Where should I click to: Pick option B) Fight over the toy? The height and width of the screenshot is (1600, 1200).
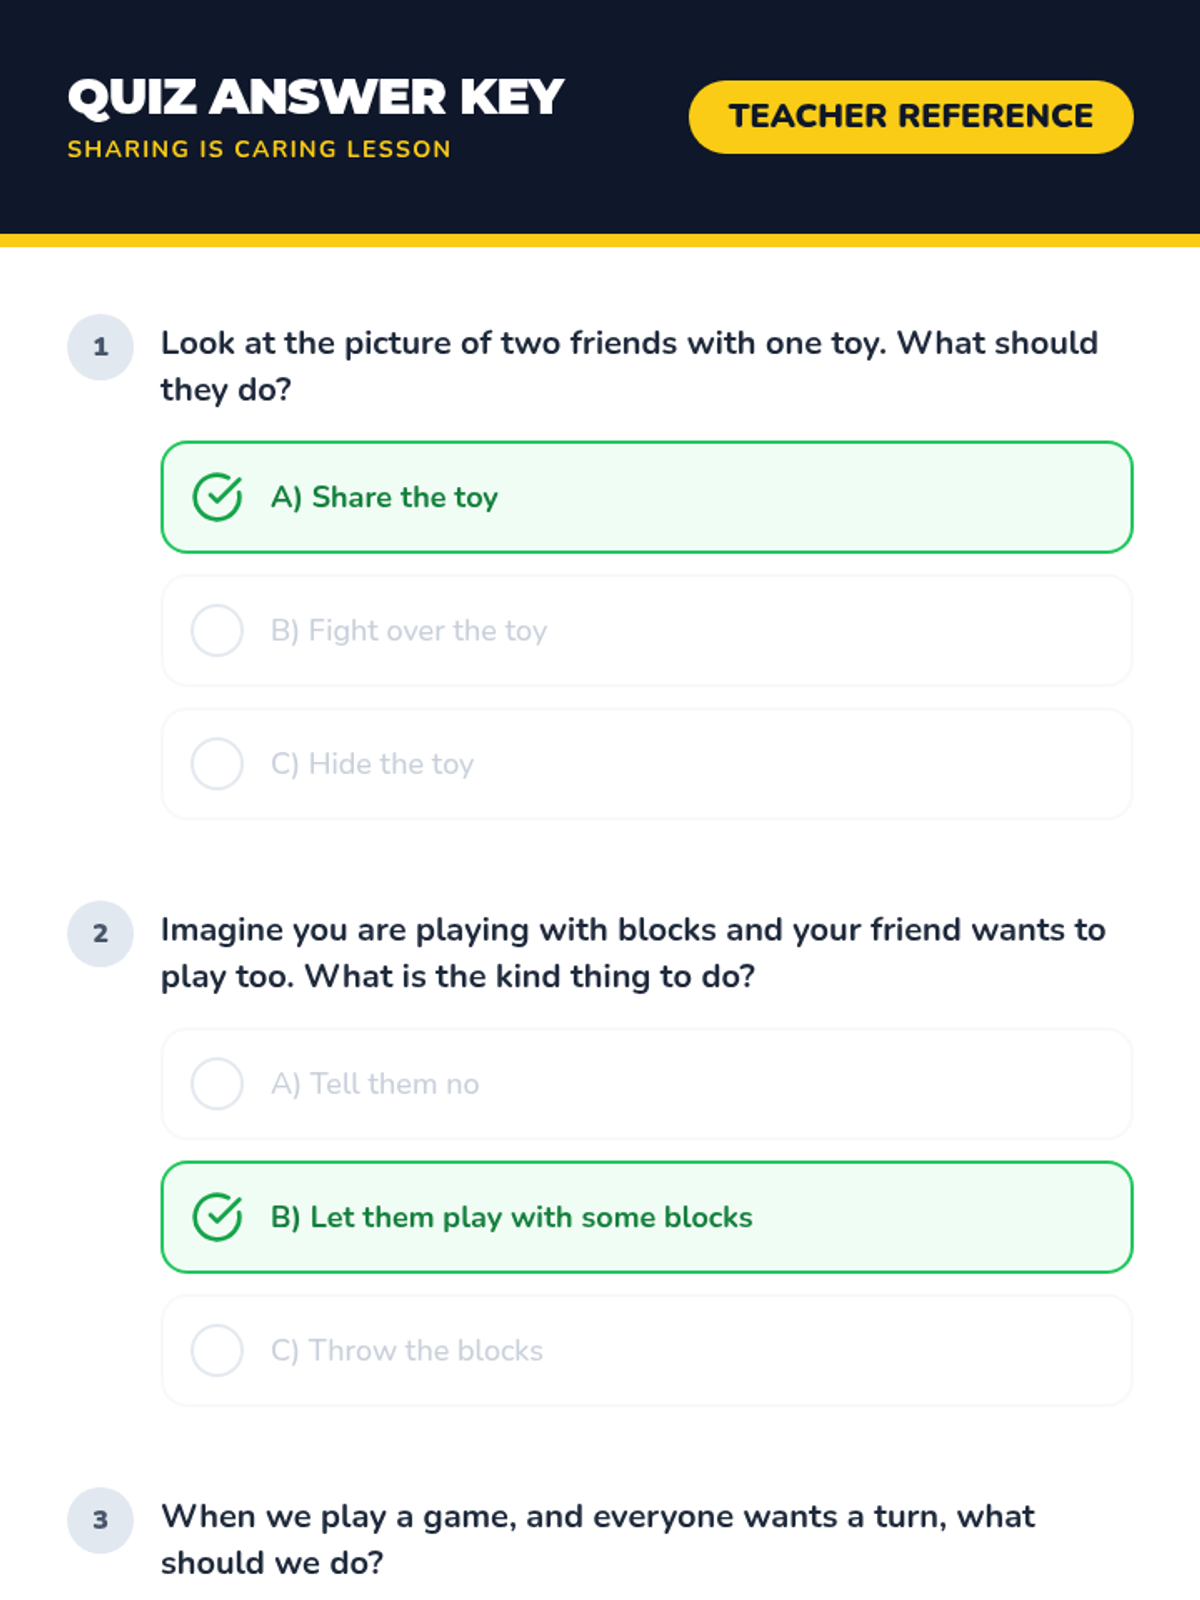(x=645, y=631)
